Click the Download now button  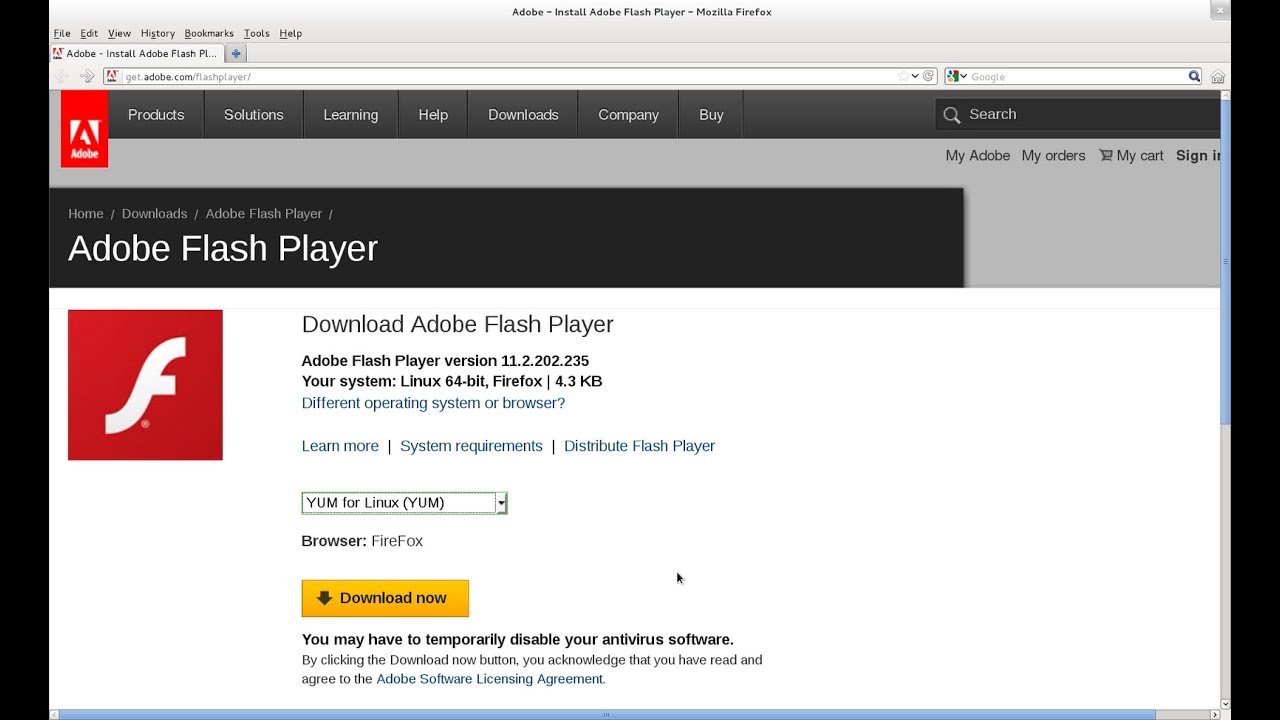pos(385,598)
